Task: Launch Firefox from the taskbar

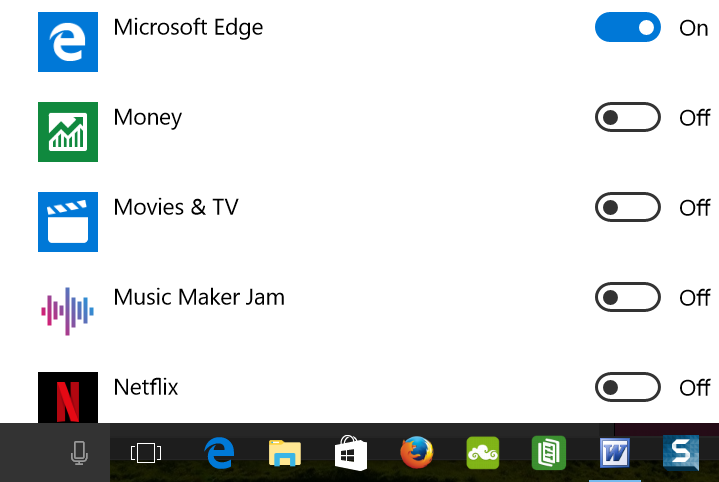Action: (417, 453)
